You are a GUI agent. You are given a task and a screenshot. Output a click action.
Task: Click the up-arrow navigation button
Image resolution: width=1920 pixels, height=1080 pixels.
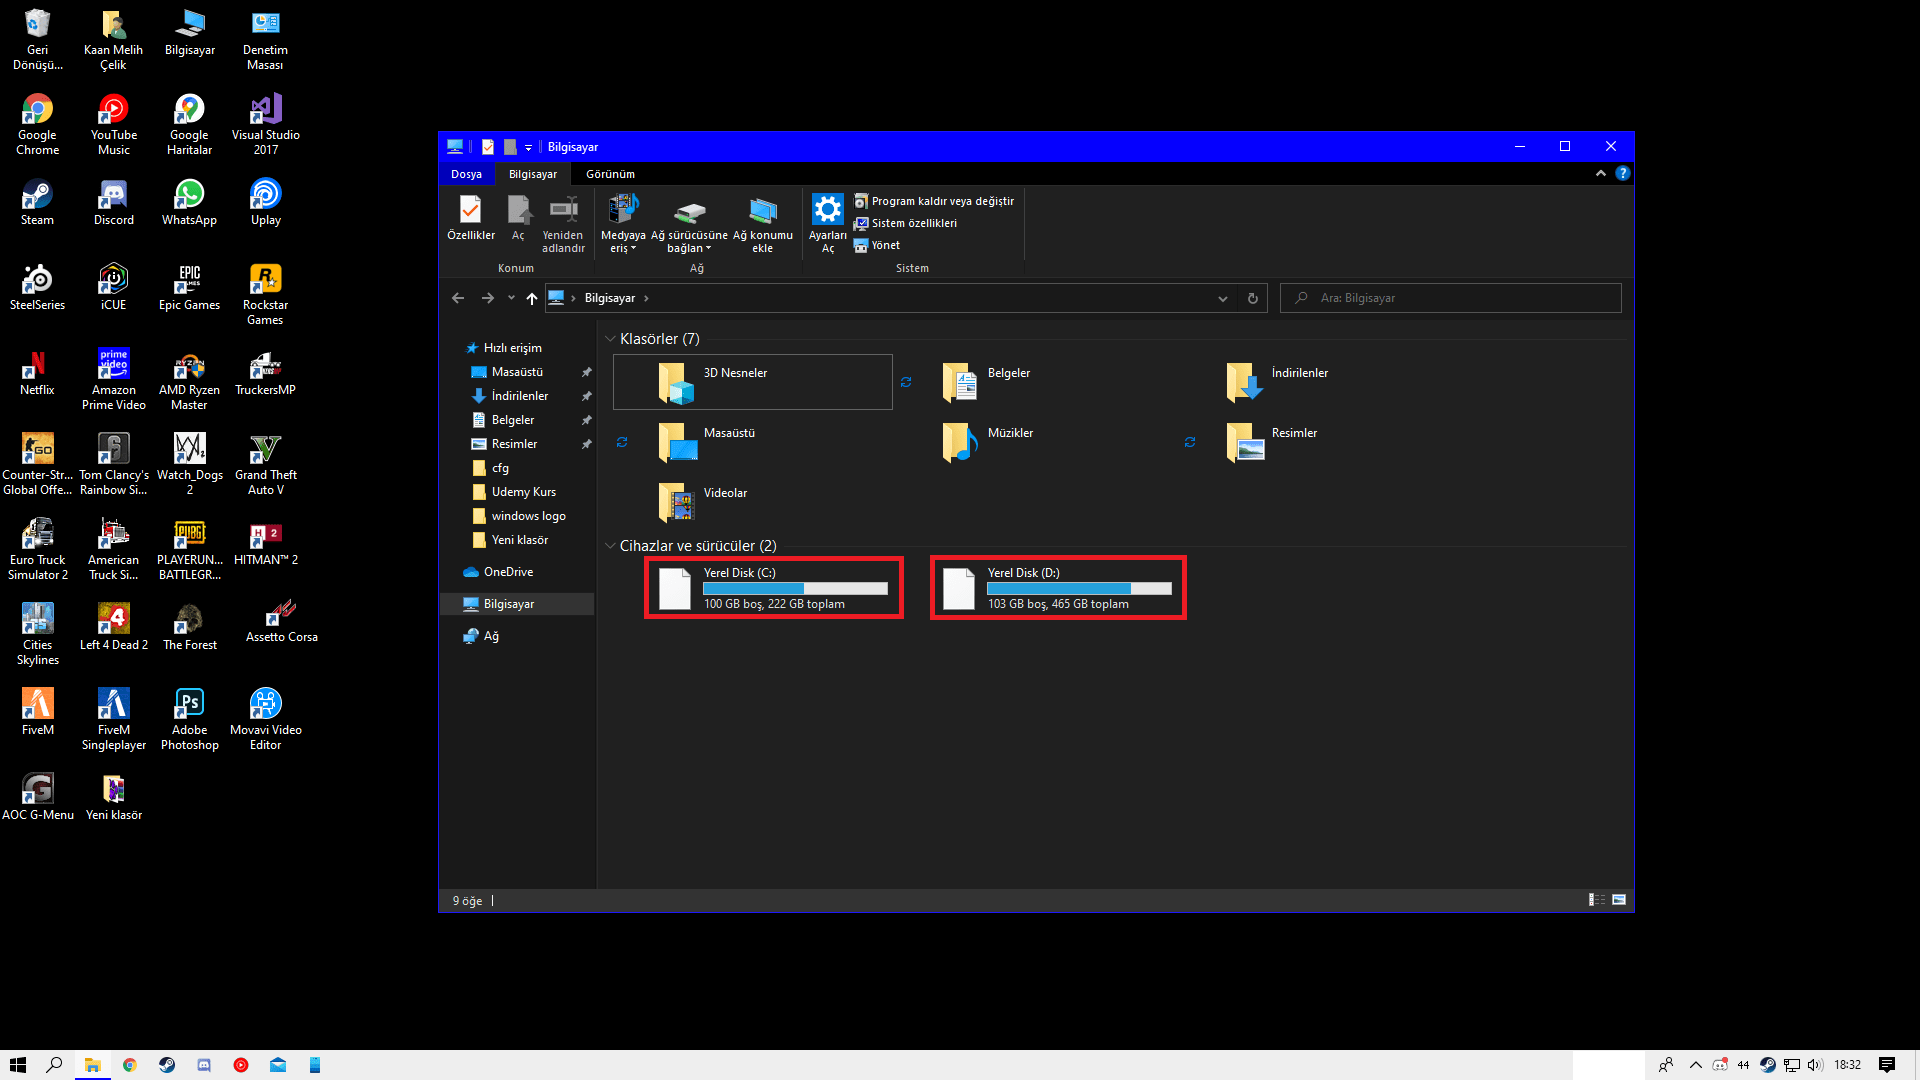(532, 298)
